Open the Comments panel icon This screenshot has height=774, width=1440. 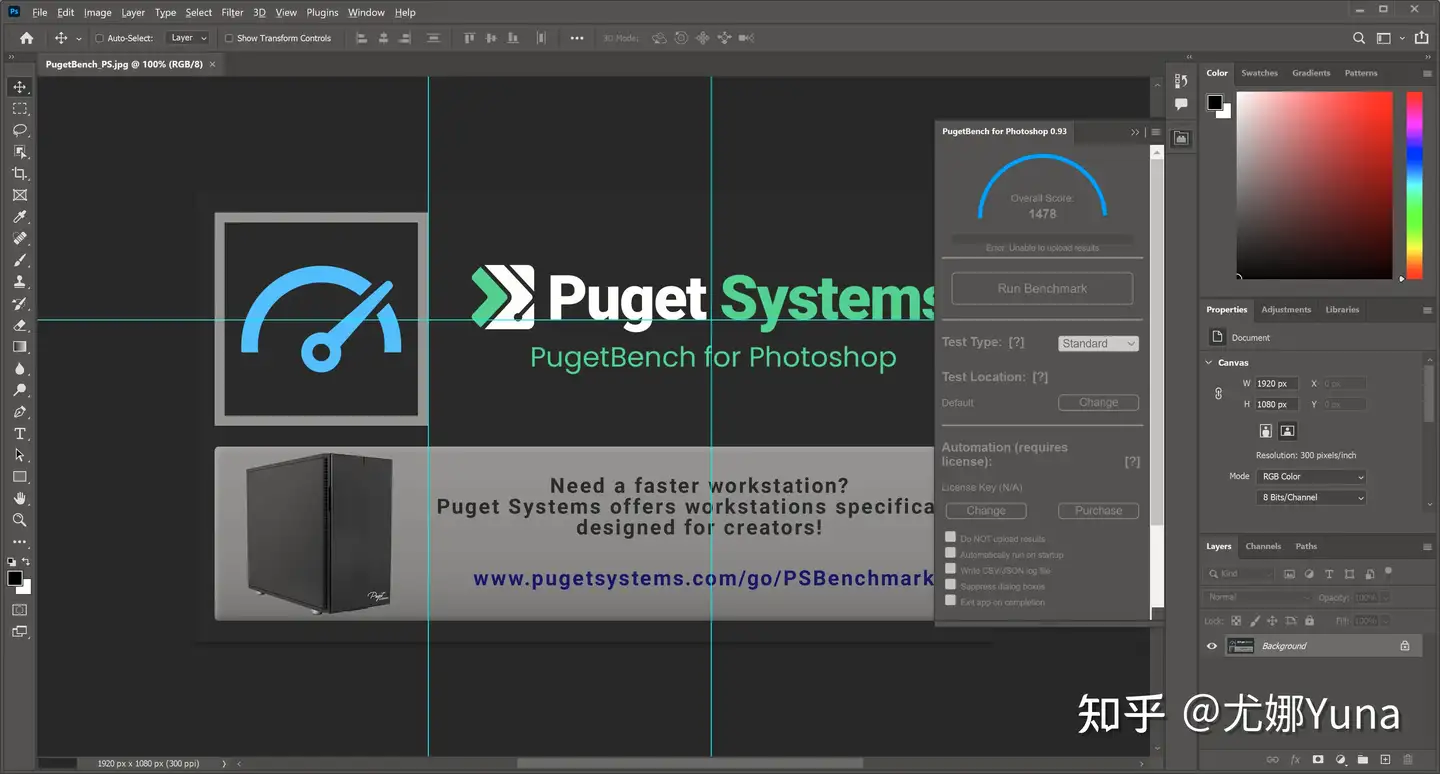click(1181, 104)
